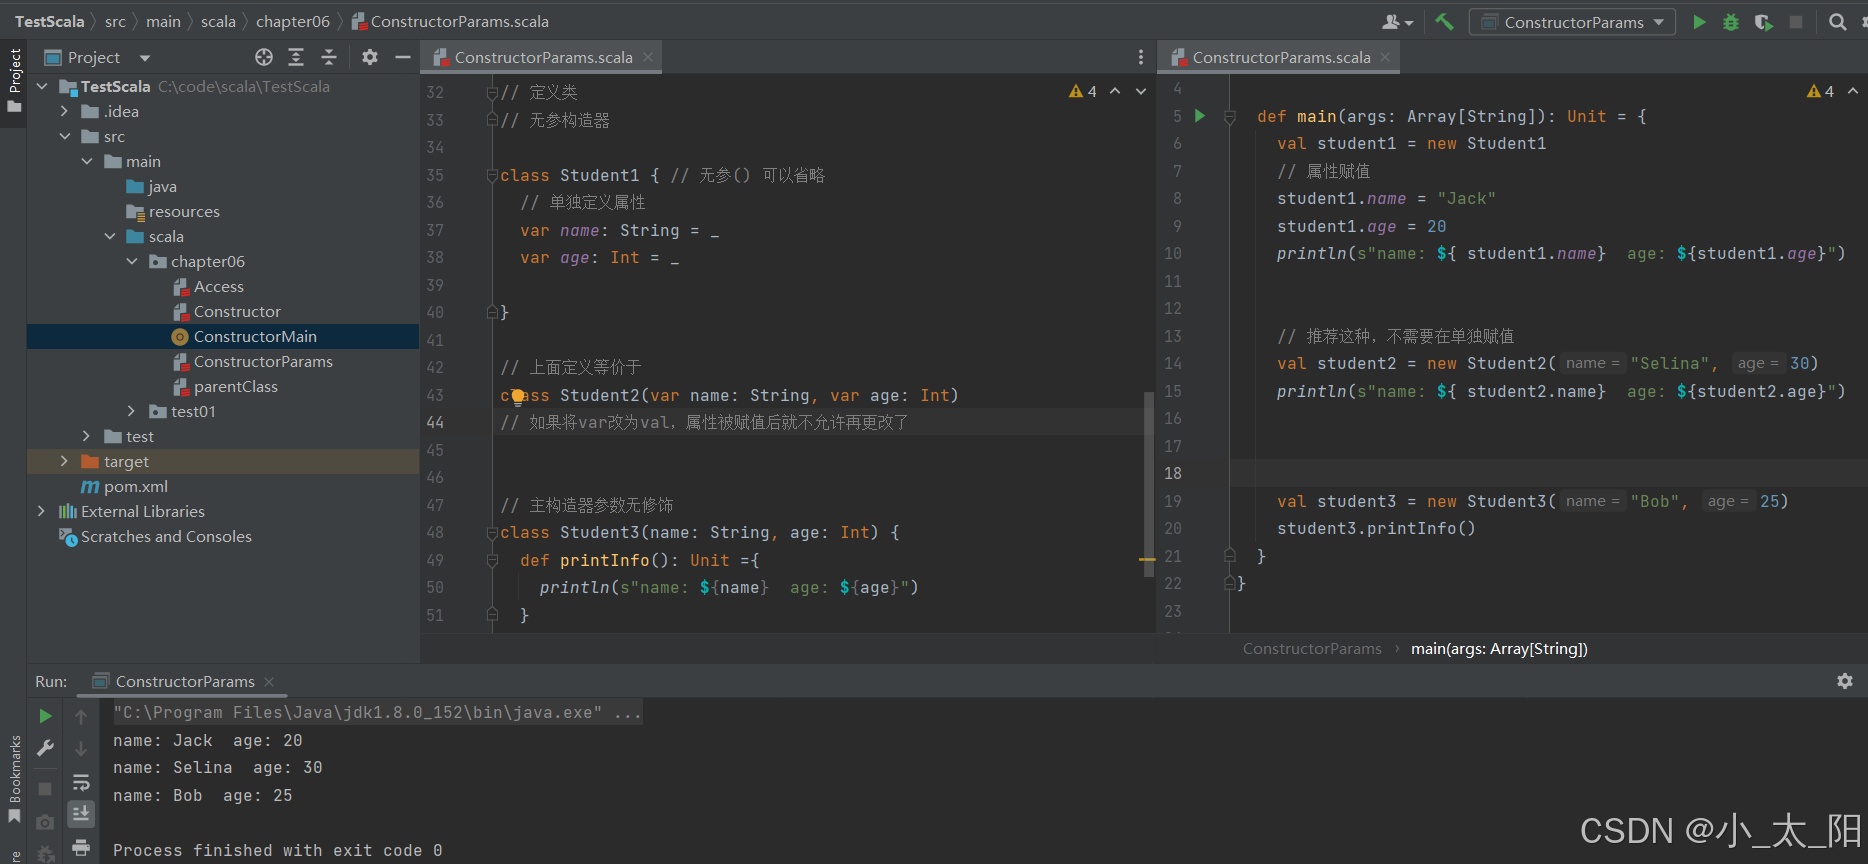Click ConstructorParams editor breadcrumb at bottom
The image size is (1868, 864).
pos(1312,649)
